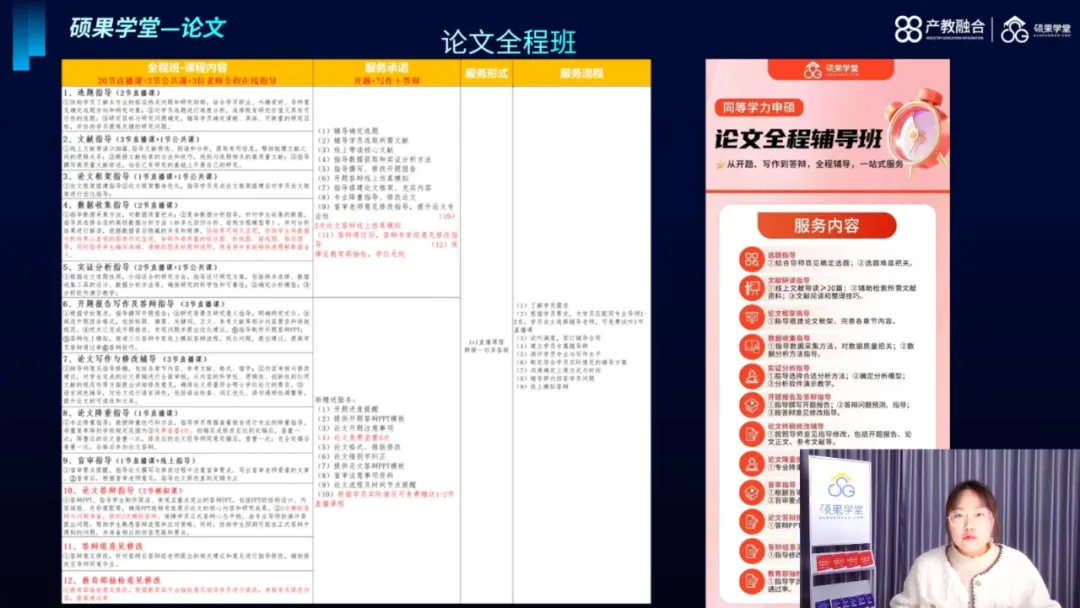
Task: Click the red subtitle under 全程班-课程内容 header
Action: [x=187, y=81]
